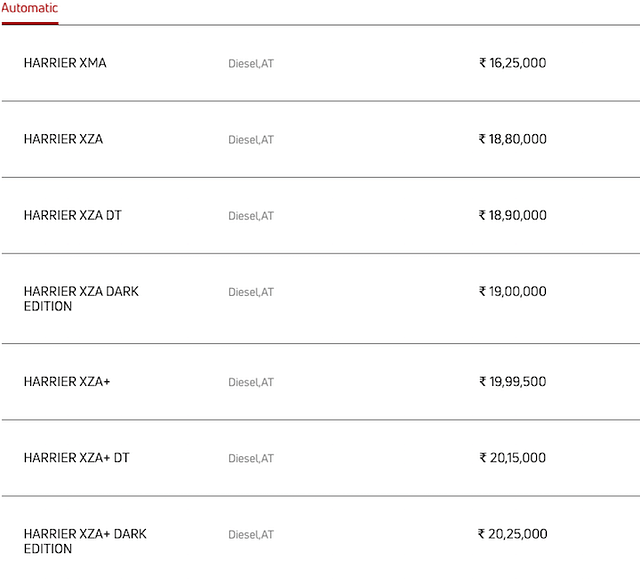
Task: Click the ₹ 19,99,500 price
Action: [x=513, y=382]
